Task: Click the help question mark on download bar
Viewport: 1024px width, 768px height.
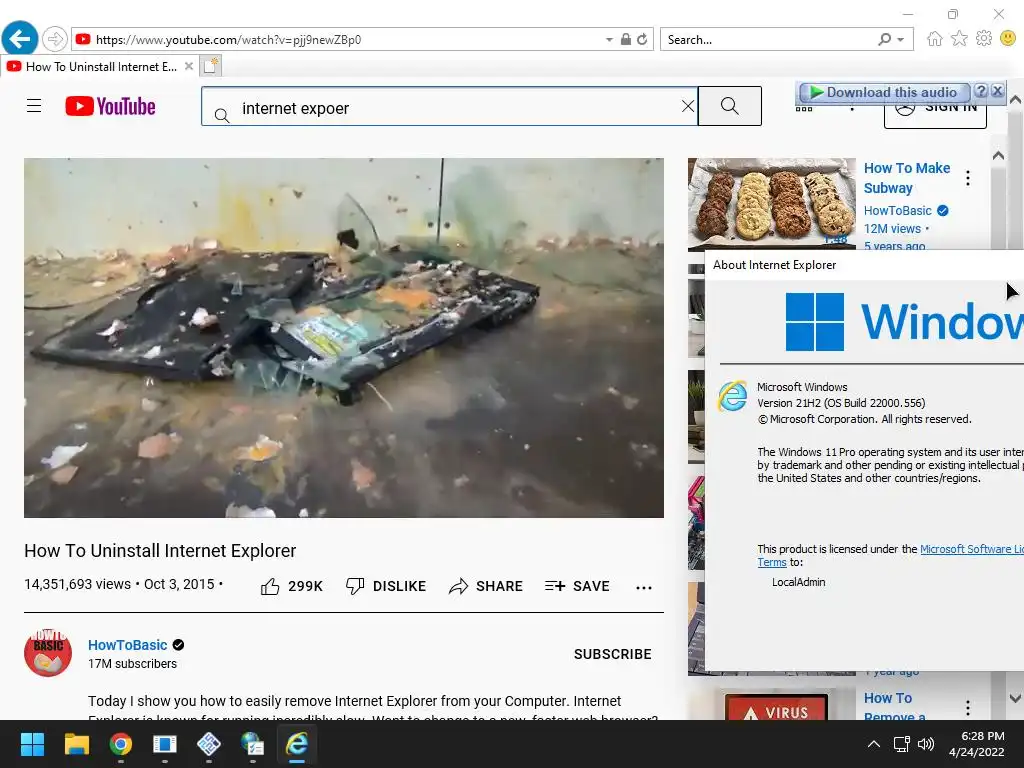Action: click(981, 91)
